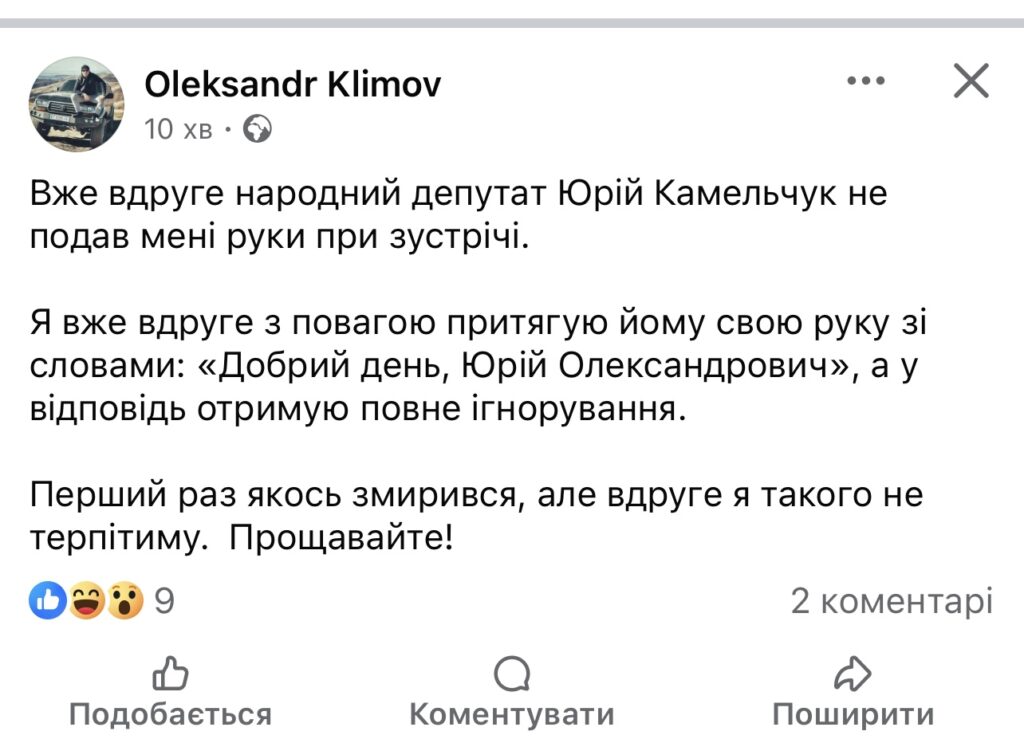
Task: Open the three-dots post options menu
Action: 866,82
